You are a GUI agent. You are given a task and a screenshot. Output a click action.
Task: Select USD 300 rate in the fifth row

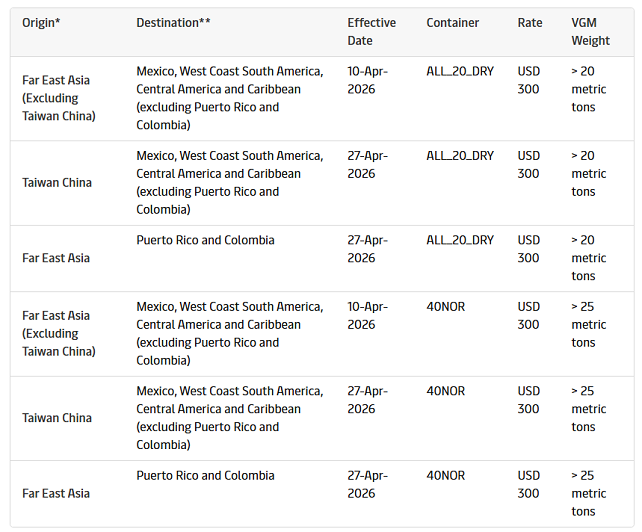pos(529,400)
